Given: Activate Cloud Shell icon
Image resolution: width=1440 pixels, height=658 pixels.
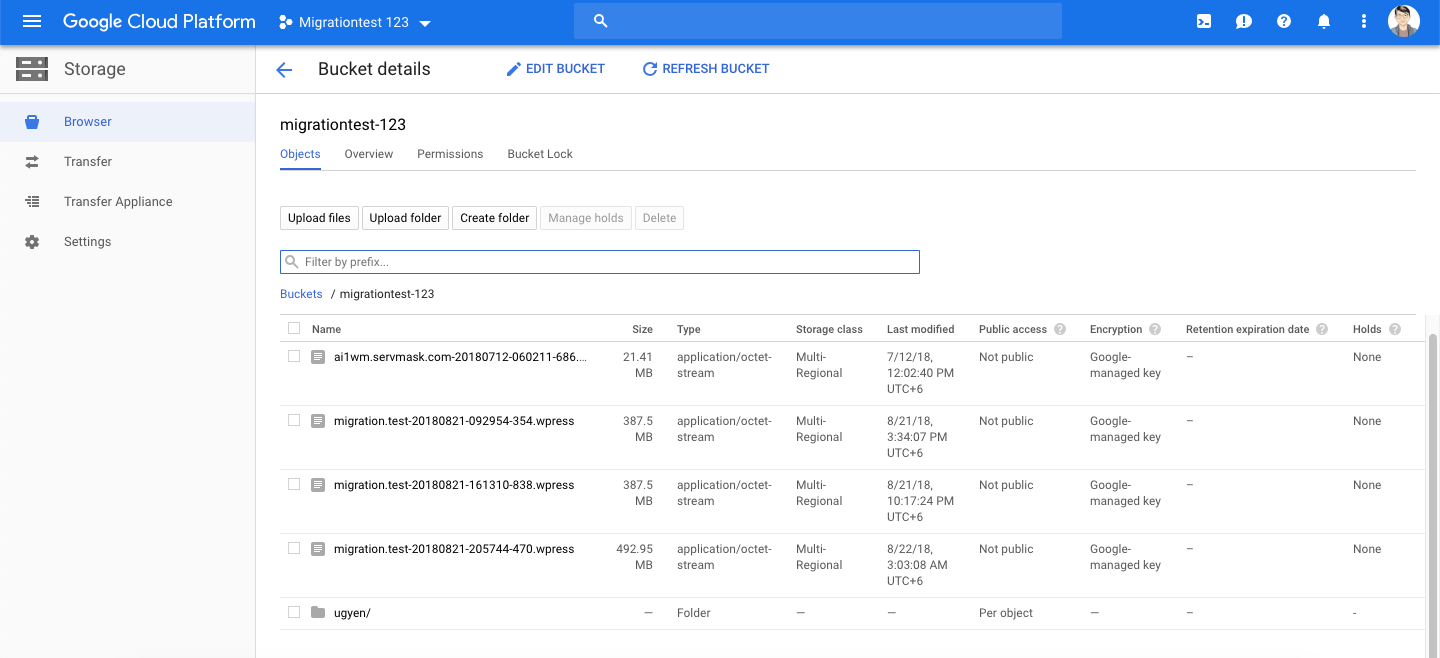Looking at the screenshot, I should (x=1204, y=22).
